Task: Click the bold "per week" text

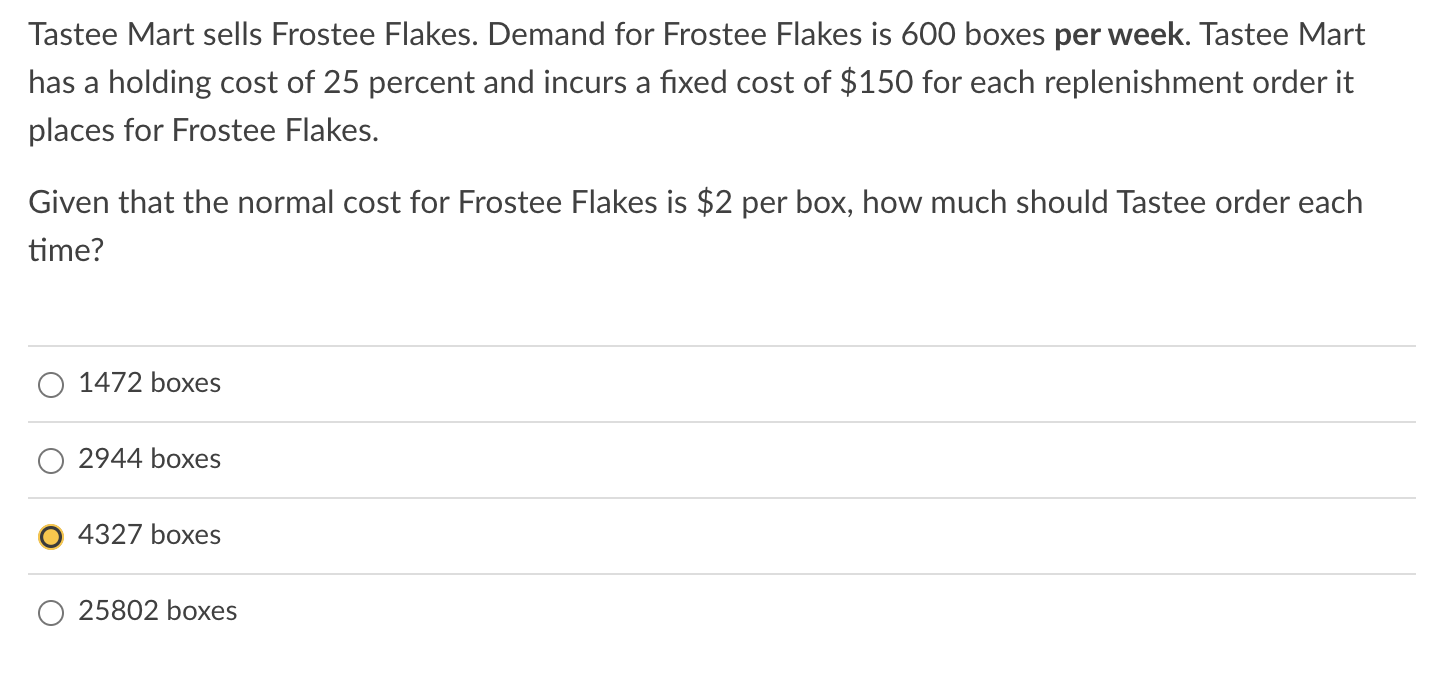Action: (x=1118, y=36)
